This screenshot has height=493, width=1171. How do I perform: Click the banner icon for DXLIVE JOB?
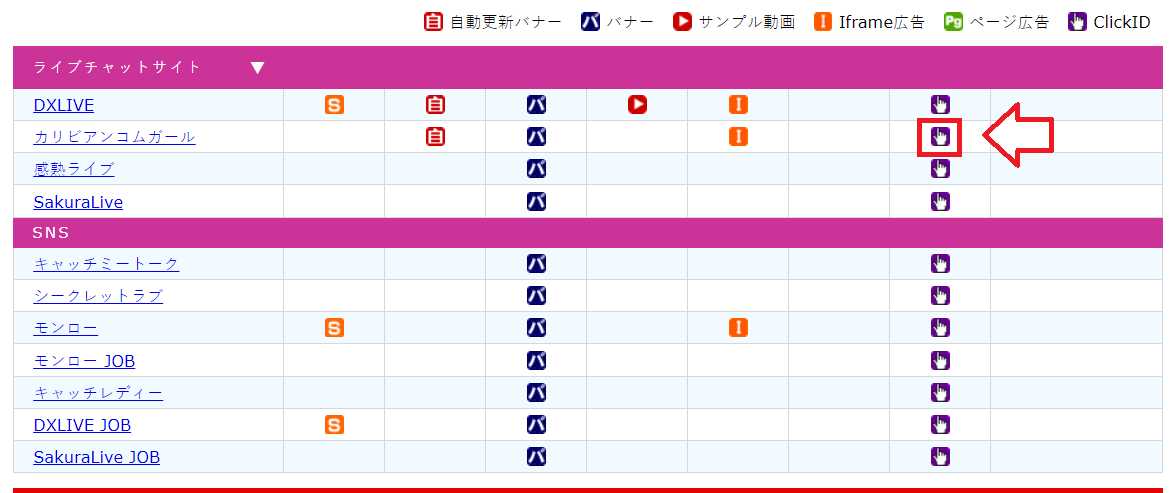click(x=536, y=425)
